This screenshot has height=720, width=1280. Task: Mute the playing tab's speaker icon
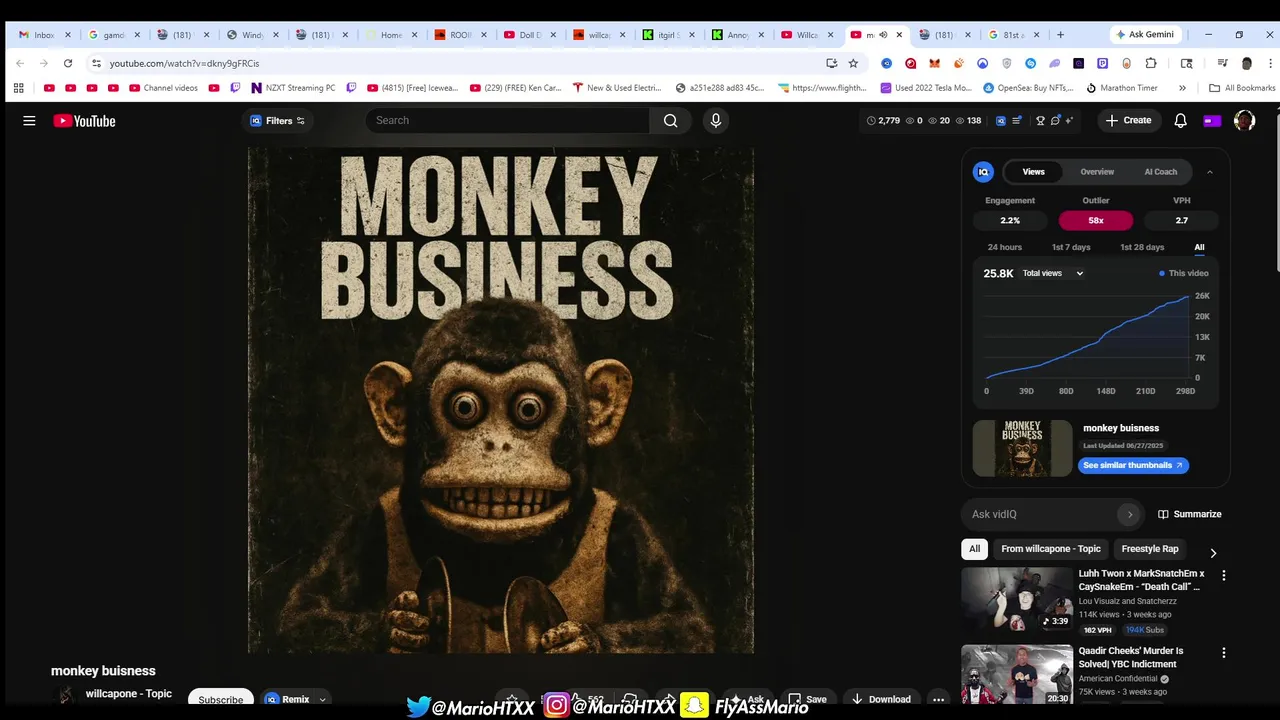[x=883, y=35]
